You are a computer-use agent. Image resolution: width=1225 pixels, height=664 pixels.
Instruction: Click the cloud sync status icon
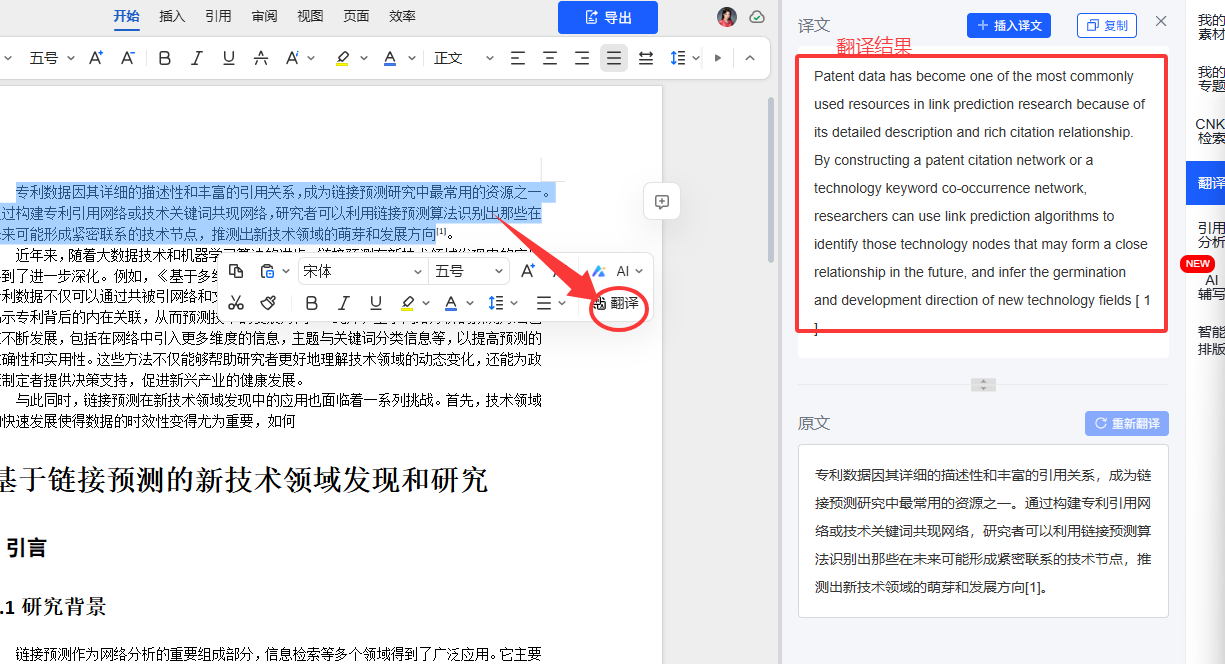757,17
